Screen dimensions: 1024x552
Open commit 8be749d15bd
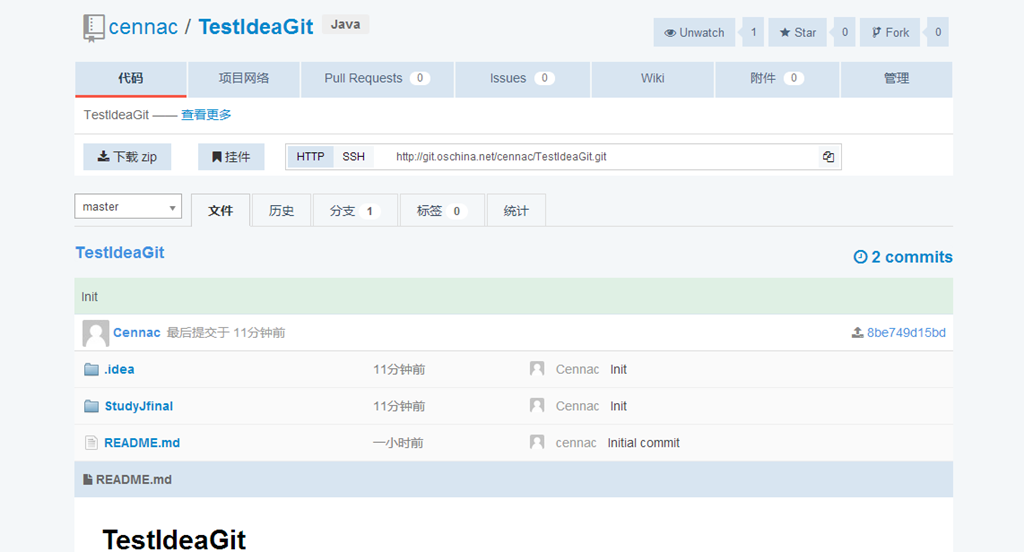pyautogui.click(x=906, y=333)
